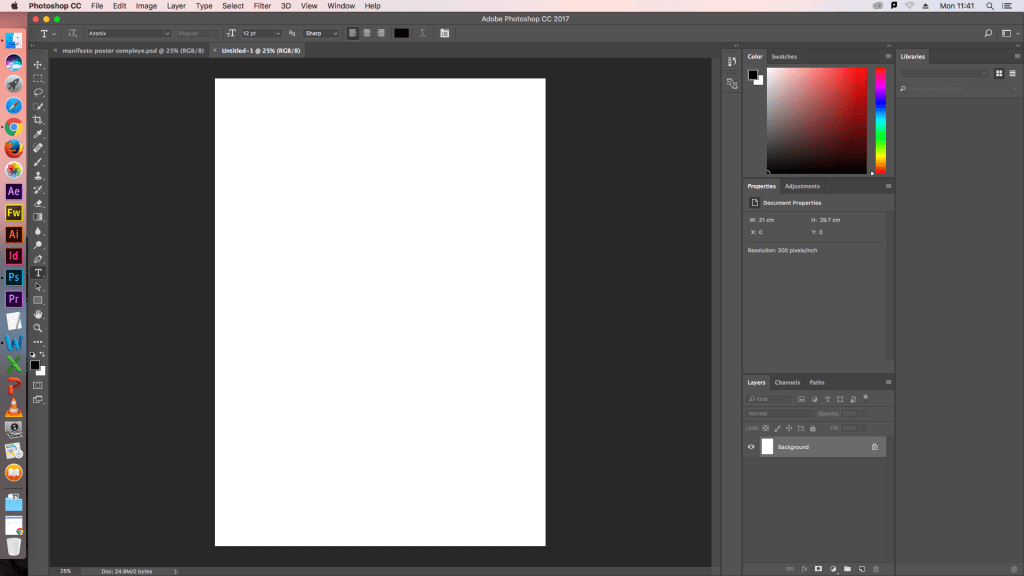
Task: Choose the Clone Stamp tool
Action: [38, 176]
